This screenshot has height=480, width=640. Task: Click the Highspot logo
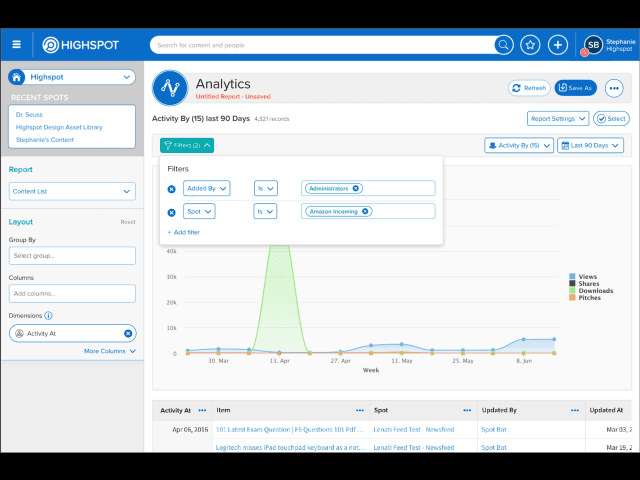(81, 44)
